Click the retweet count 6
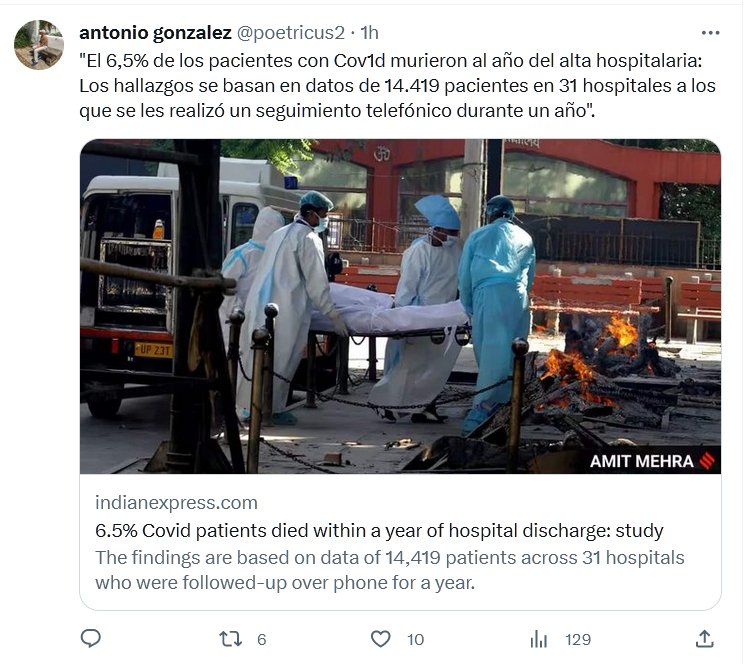Image resolution: width=746 pixels, height=664 pixels. click(261, 640)
